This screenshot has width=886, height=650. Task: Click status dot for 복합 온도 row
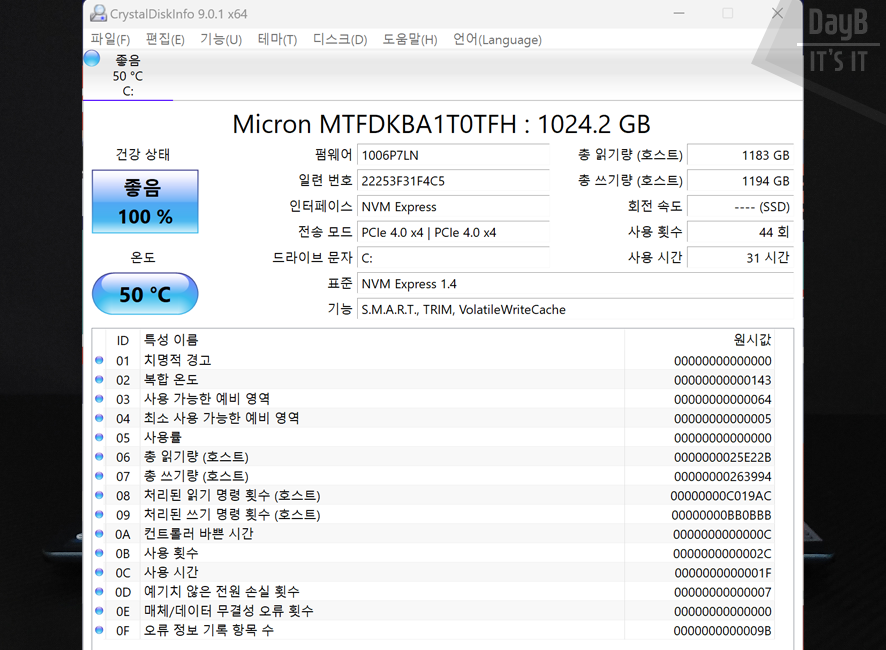pos(99,380)
